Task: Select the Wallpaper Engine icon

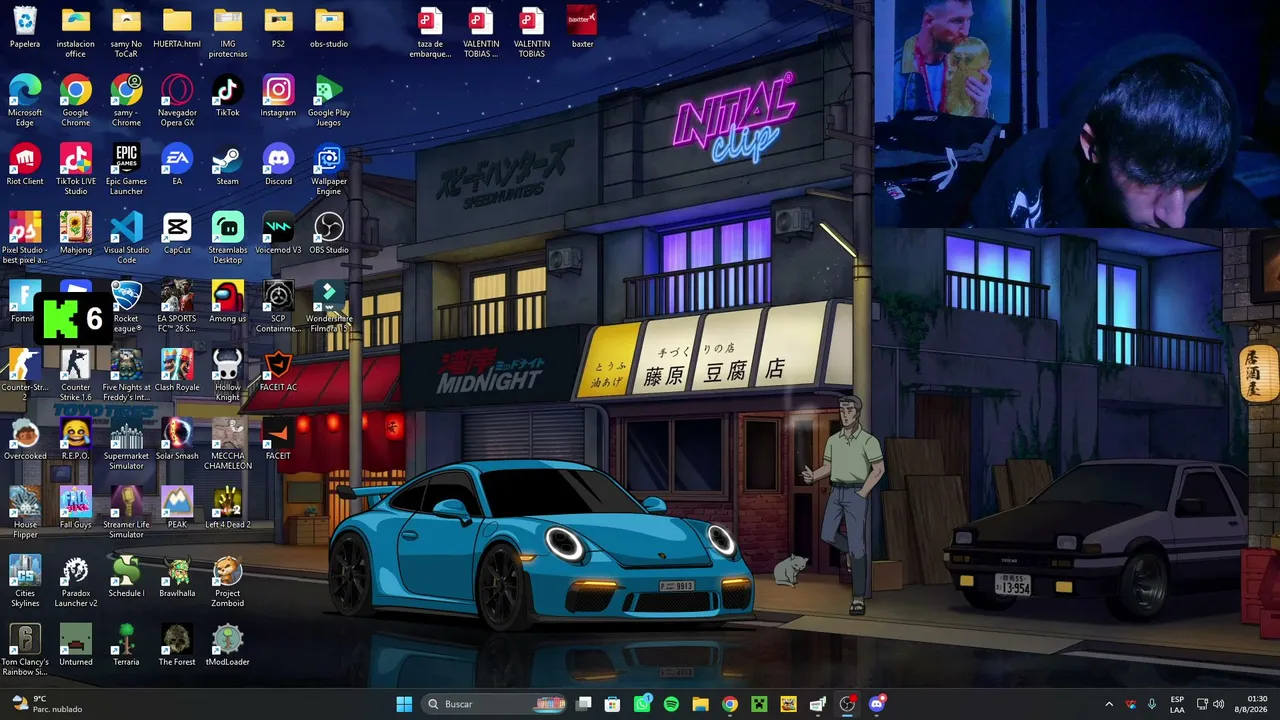Action: coord(329,170)
